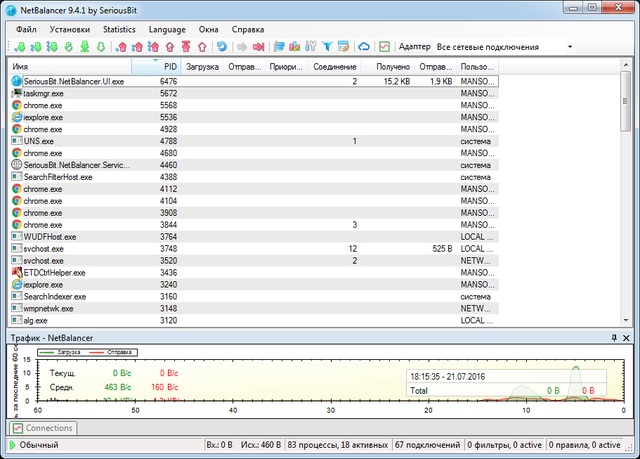Click the first red upload arrow icon

click(123, 47)
